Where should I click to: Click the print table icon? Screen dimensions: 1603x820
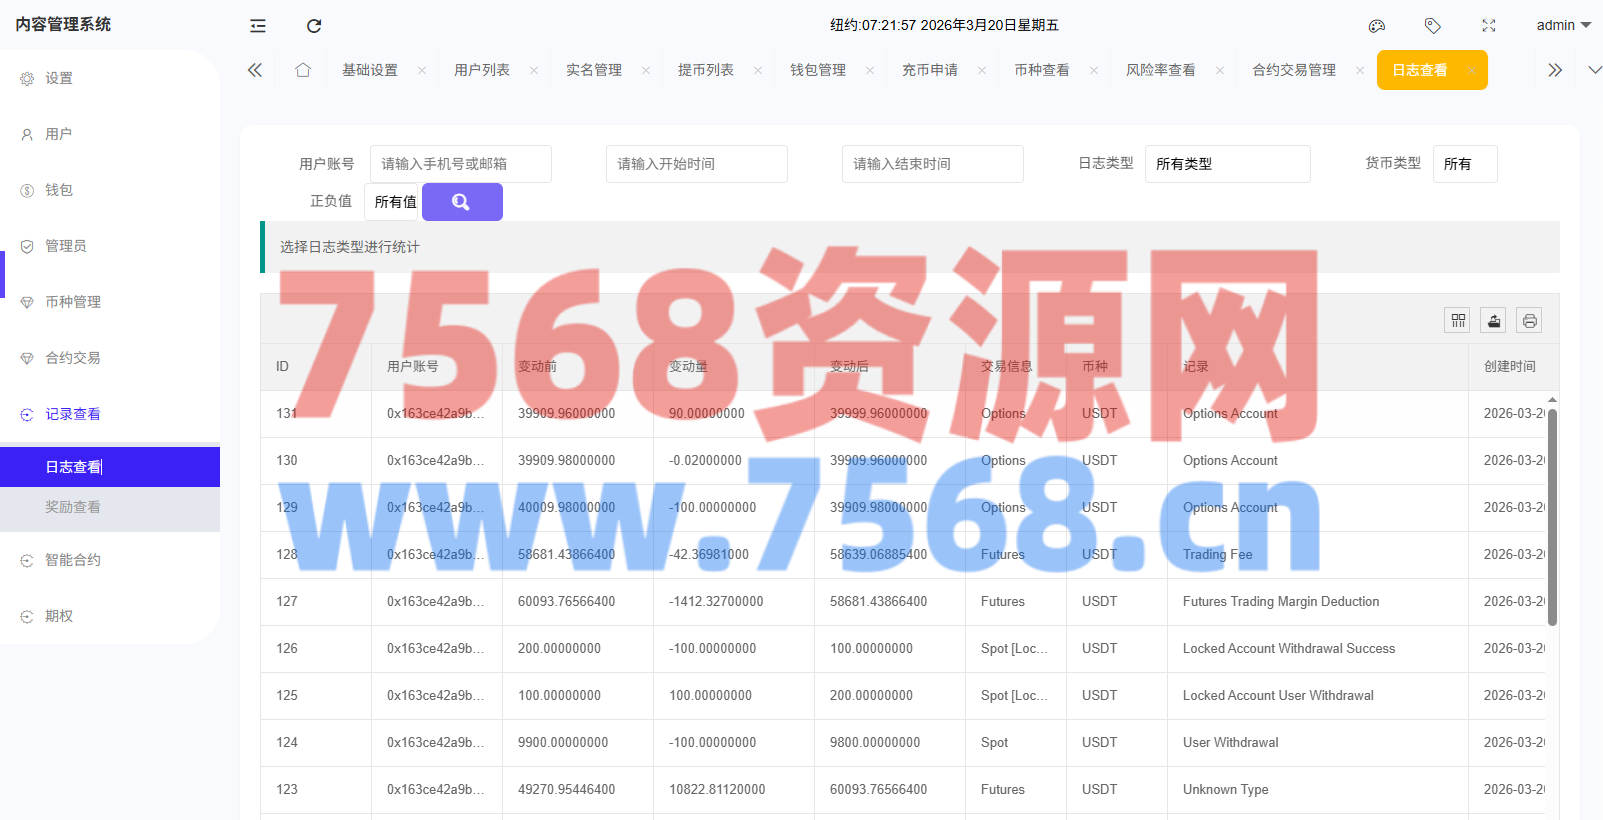point(1529,320)
